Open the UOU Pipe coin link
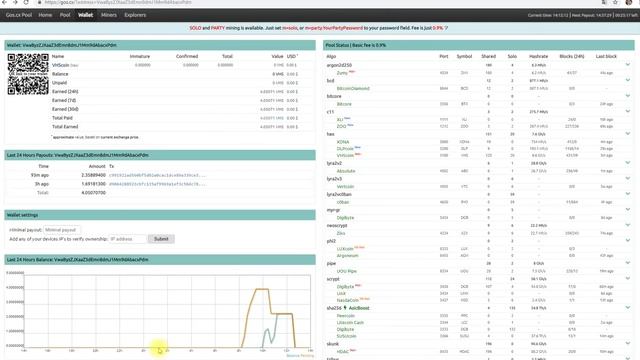This screenshot has width=640, height=360. [347, 271]
